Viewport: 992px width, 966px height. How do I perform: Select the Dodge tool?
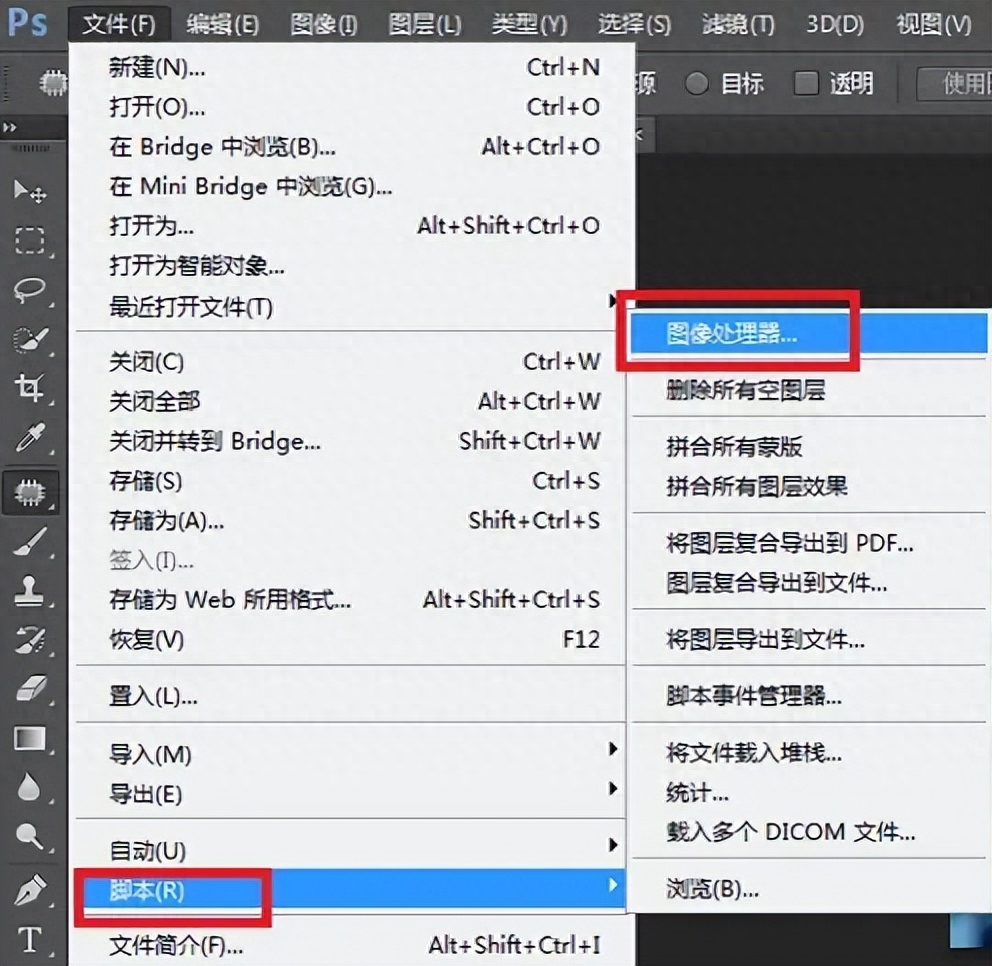coord(30,836)
